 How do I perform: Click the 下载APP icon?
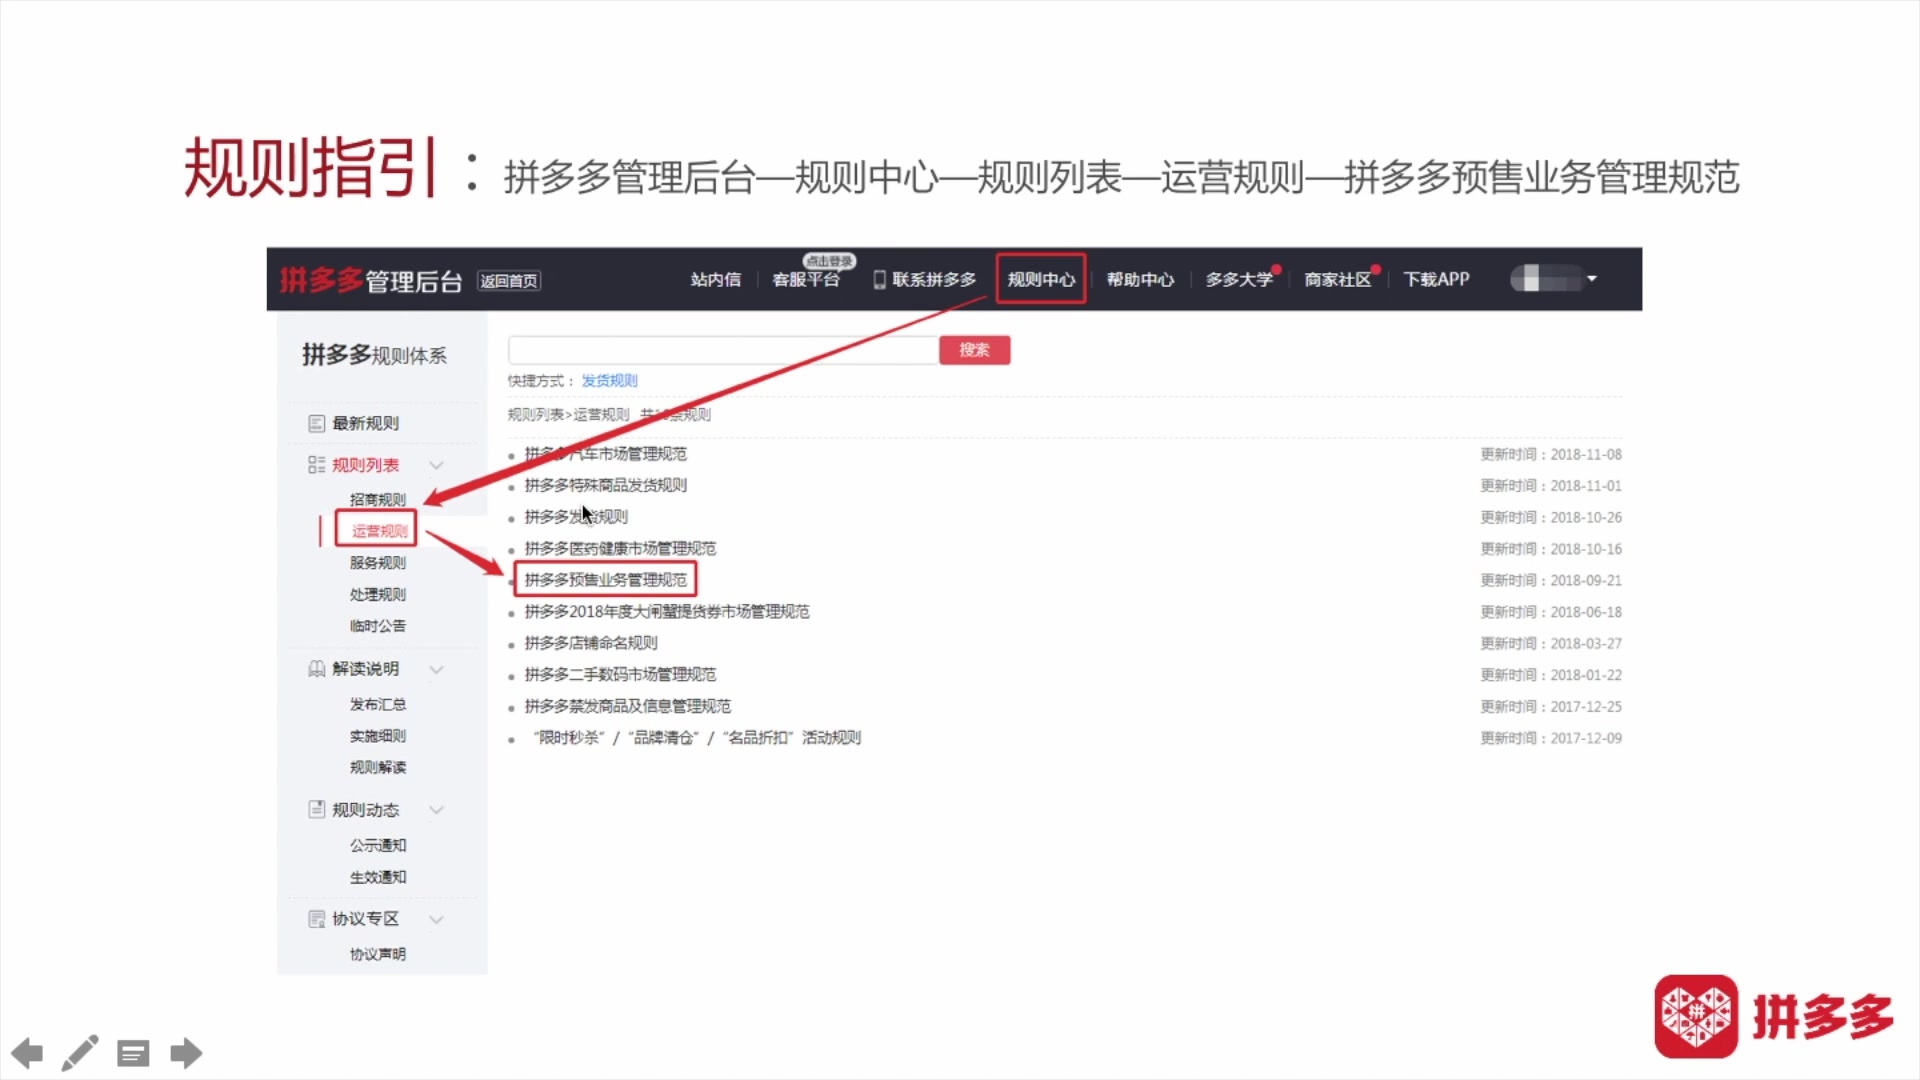tap(1436, 278)
